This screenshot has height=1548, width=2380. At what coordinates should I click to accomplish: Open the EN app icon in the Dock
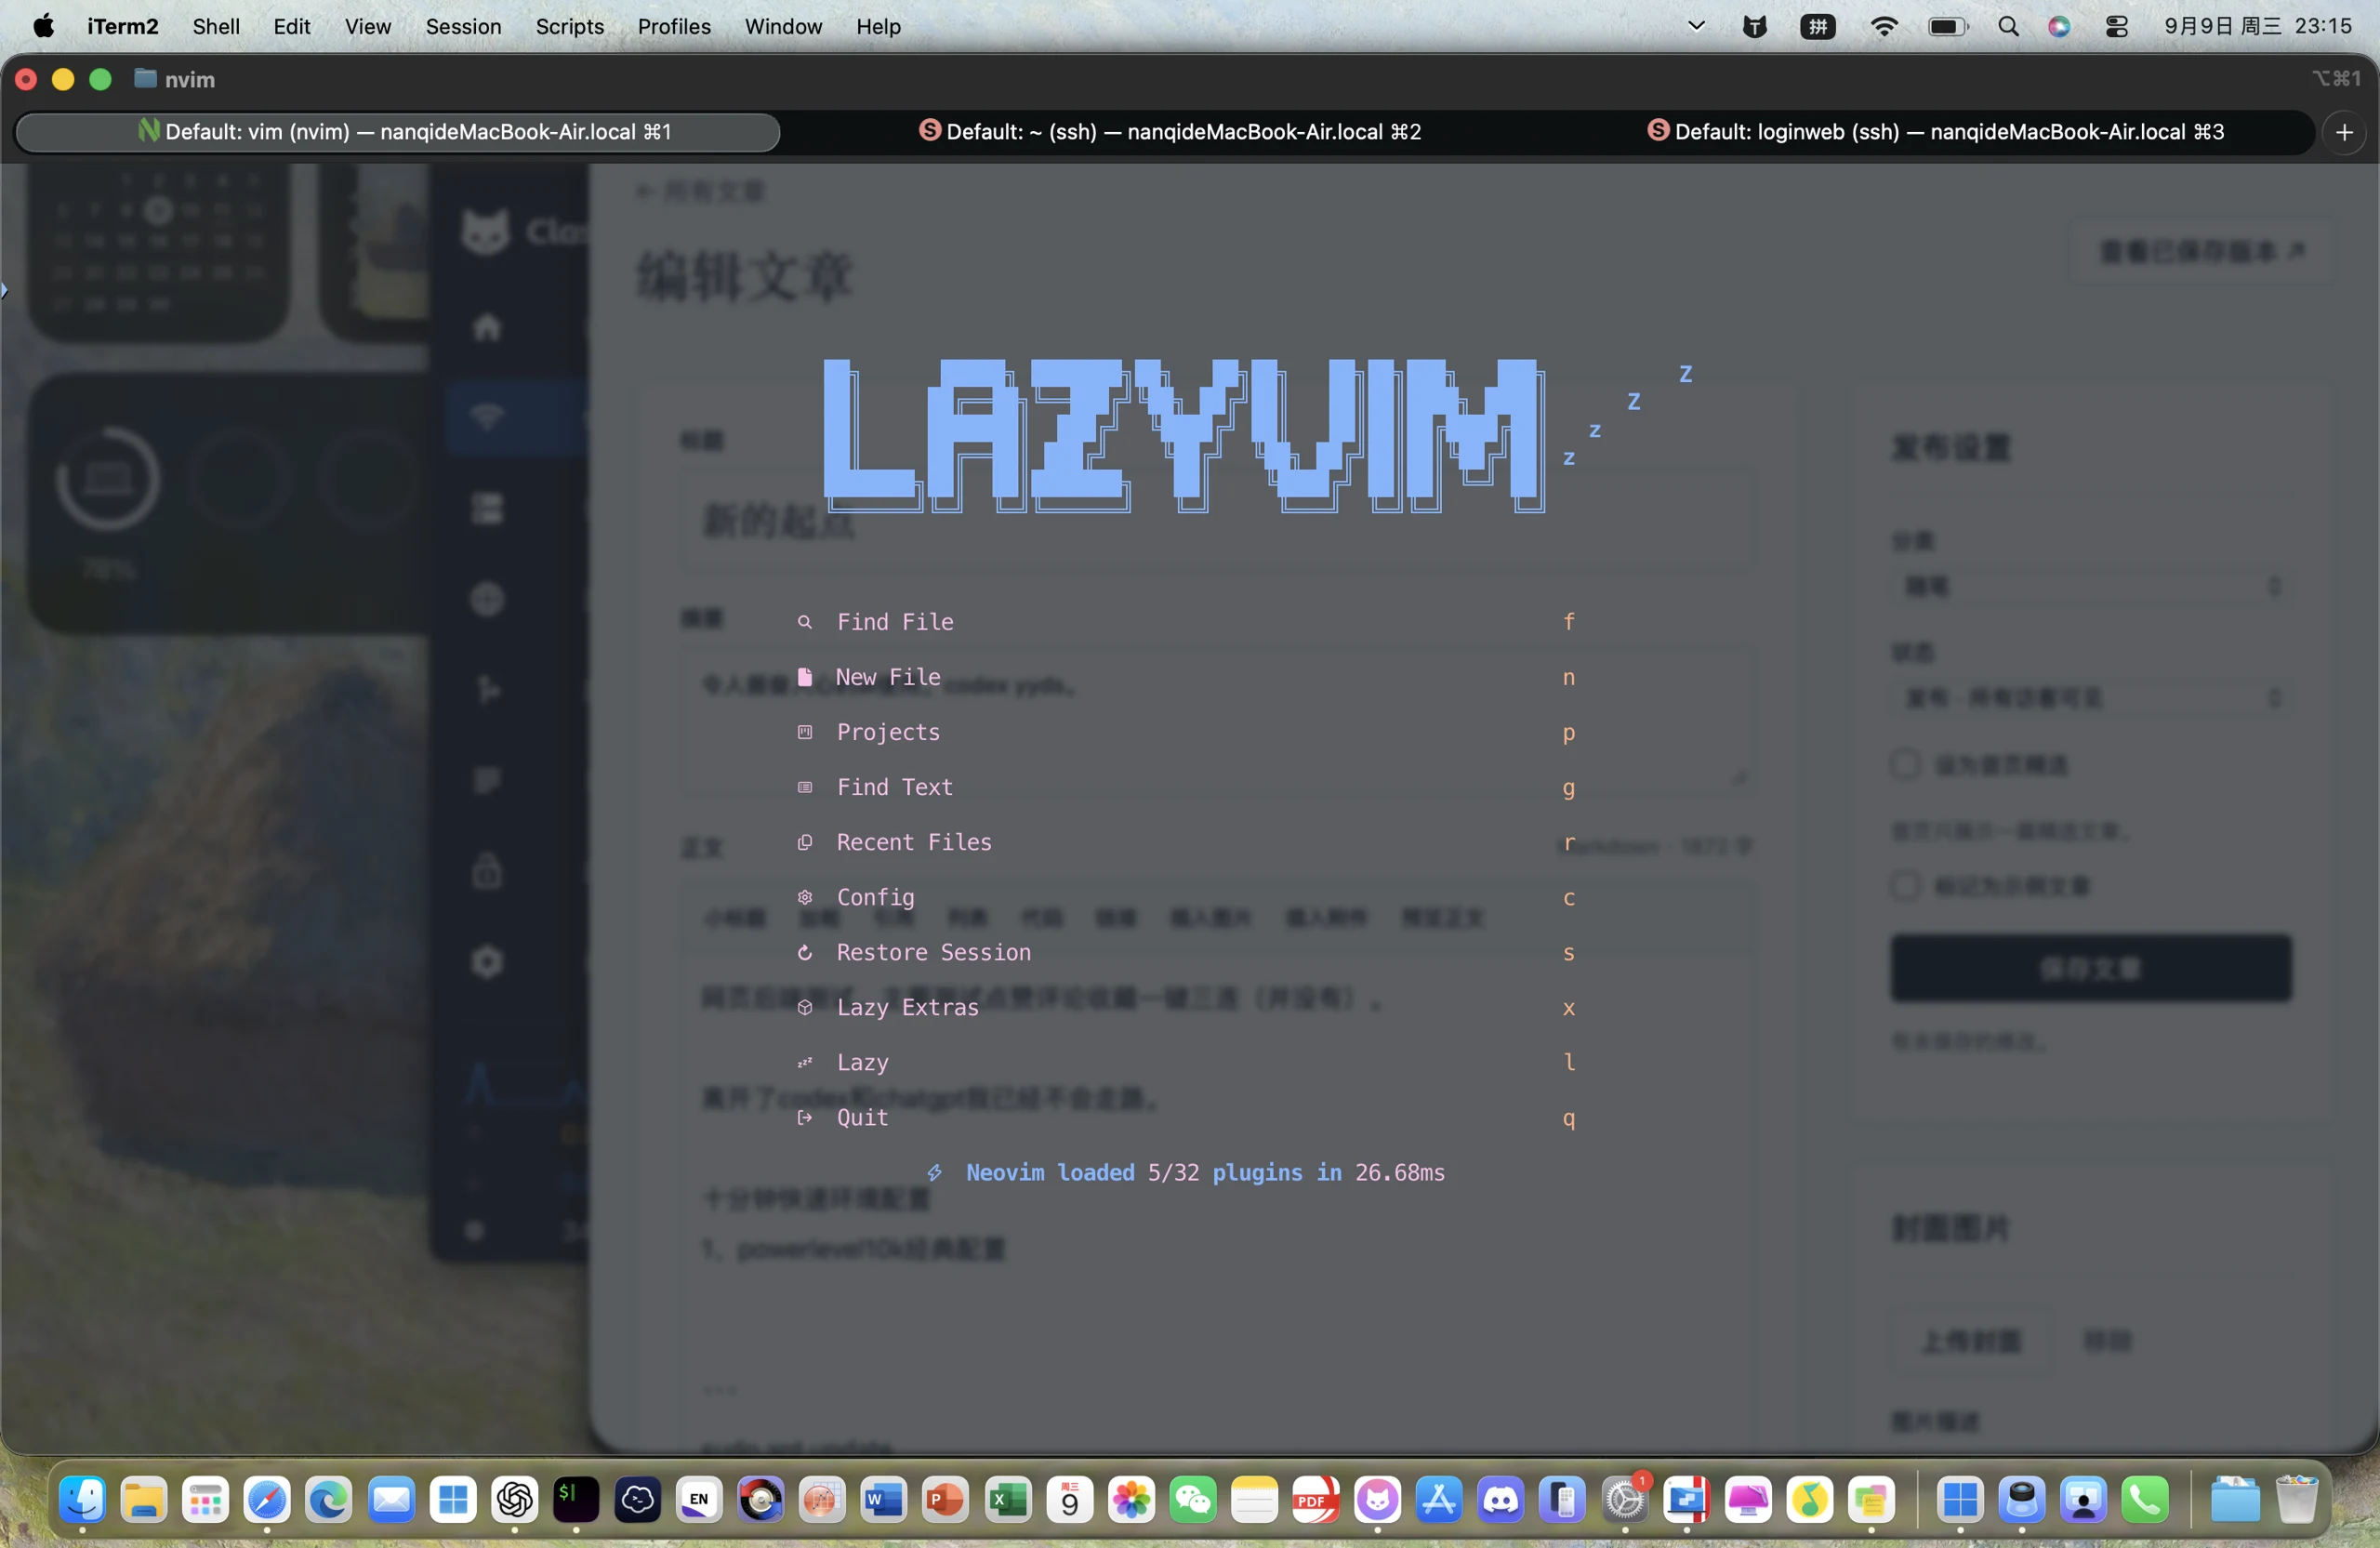[699, 1499]
